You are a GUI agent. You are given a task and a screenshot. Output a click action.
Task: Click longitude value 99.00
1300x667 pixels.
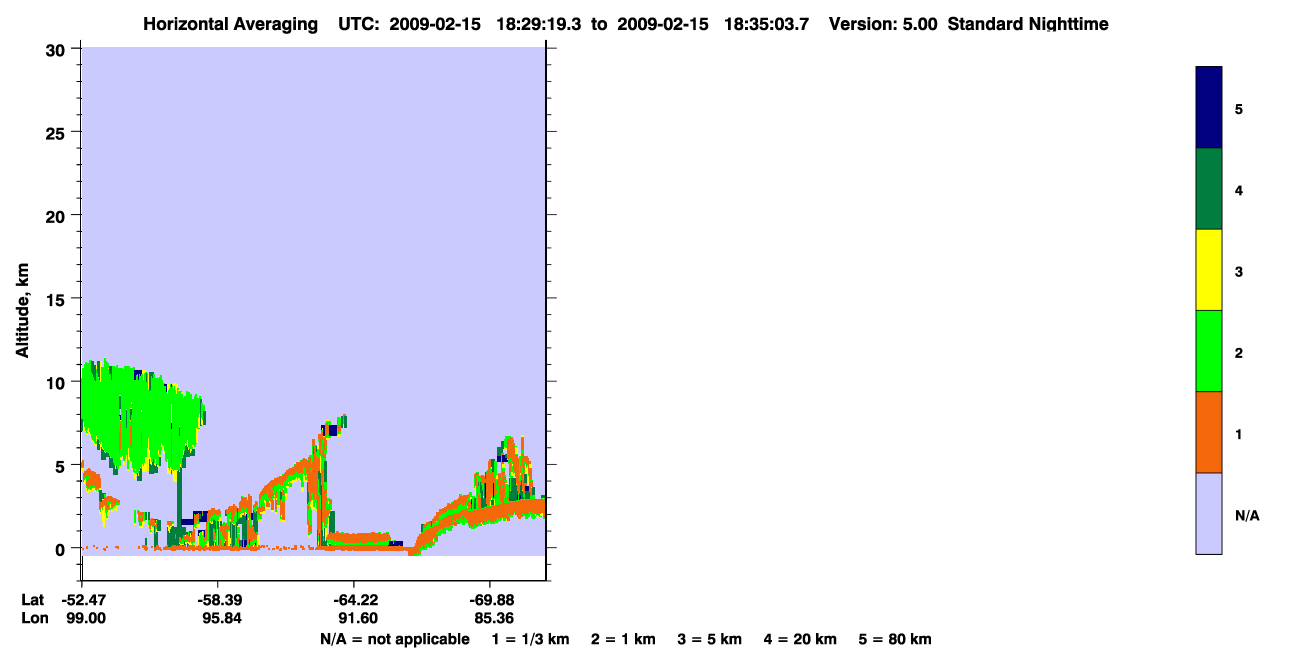pos(85,618)
